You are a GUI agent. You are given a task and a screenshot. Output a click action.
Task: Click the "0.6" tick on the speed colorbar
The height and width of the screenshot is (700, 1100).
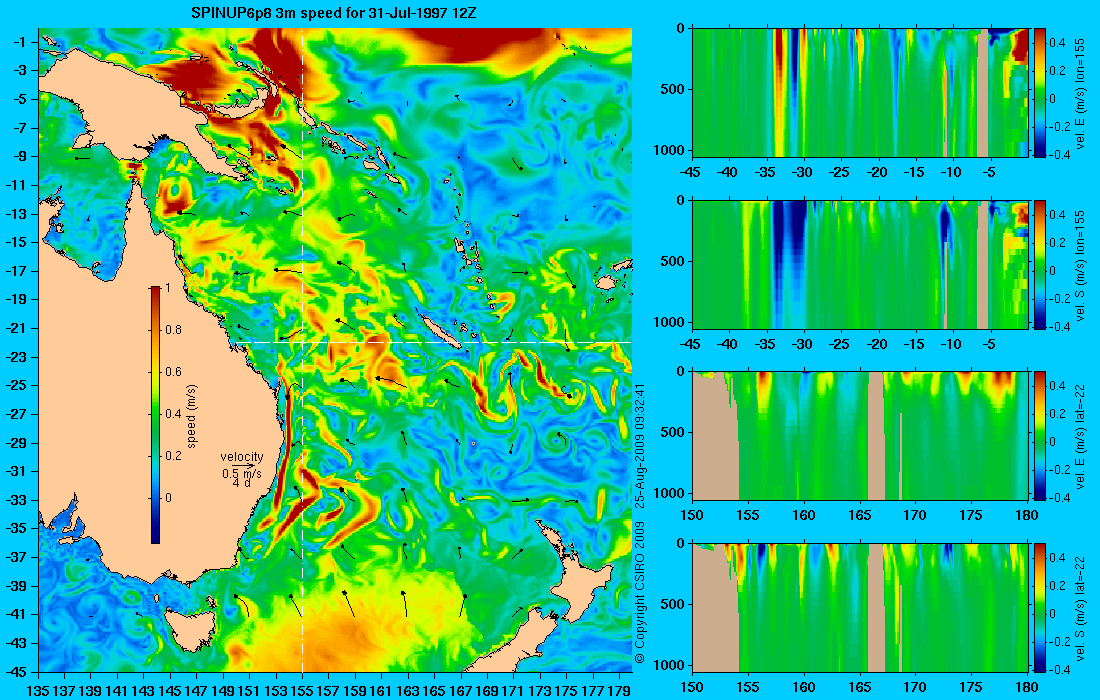(173, 372)
